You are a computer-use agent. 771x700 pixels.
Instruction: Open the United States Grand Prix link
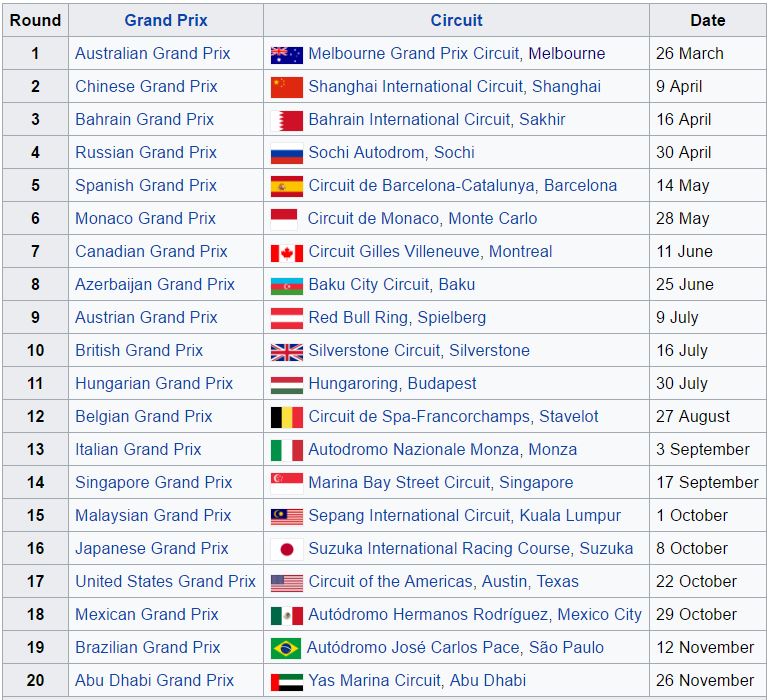tap(165, 581)
